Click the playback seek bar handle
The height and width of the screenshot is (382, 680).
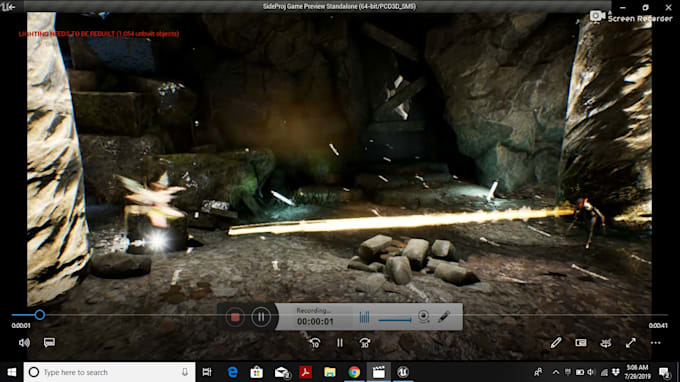[x=39, y=315]
